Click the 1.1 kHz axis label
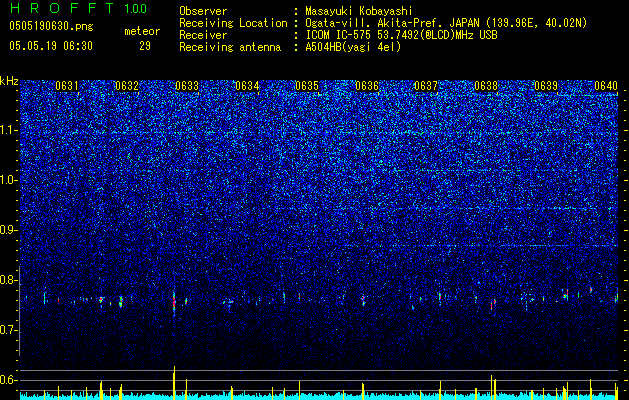 click(x=9, y=130)
